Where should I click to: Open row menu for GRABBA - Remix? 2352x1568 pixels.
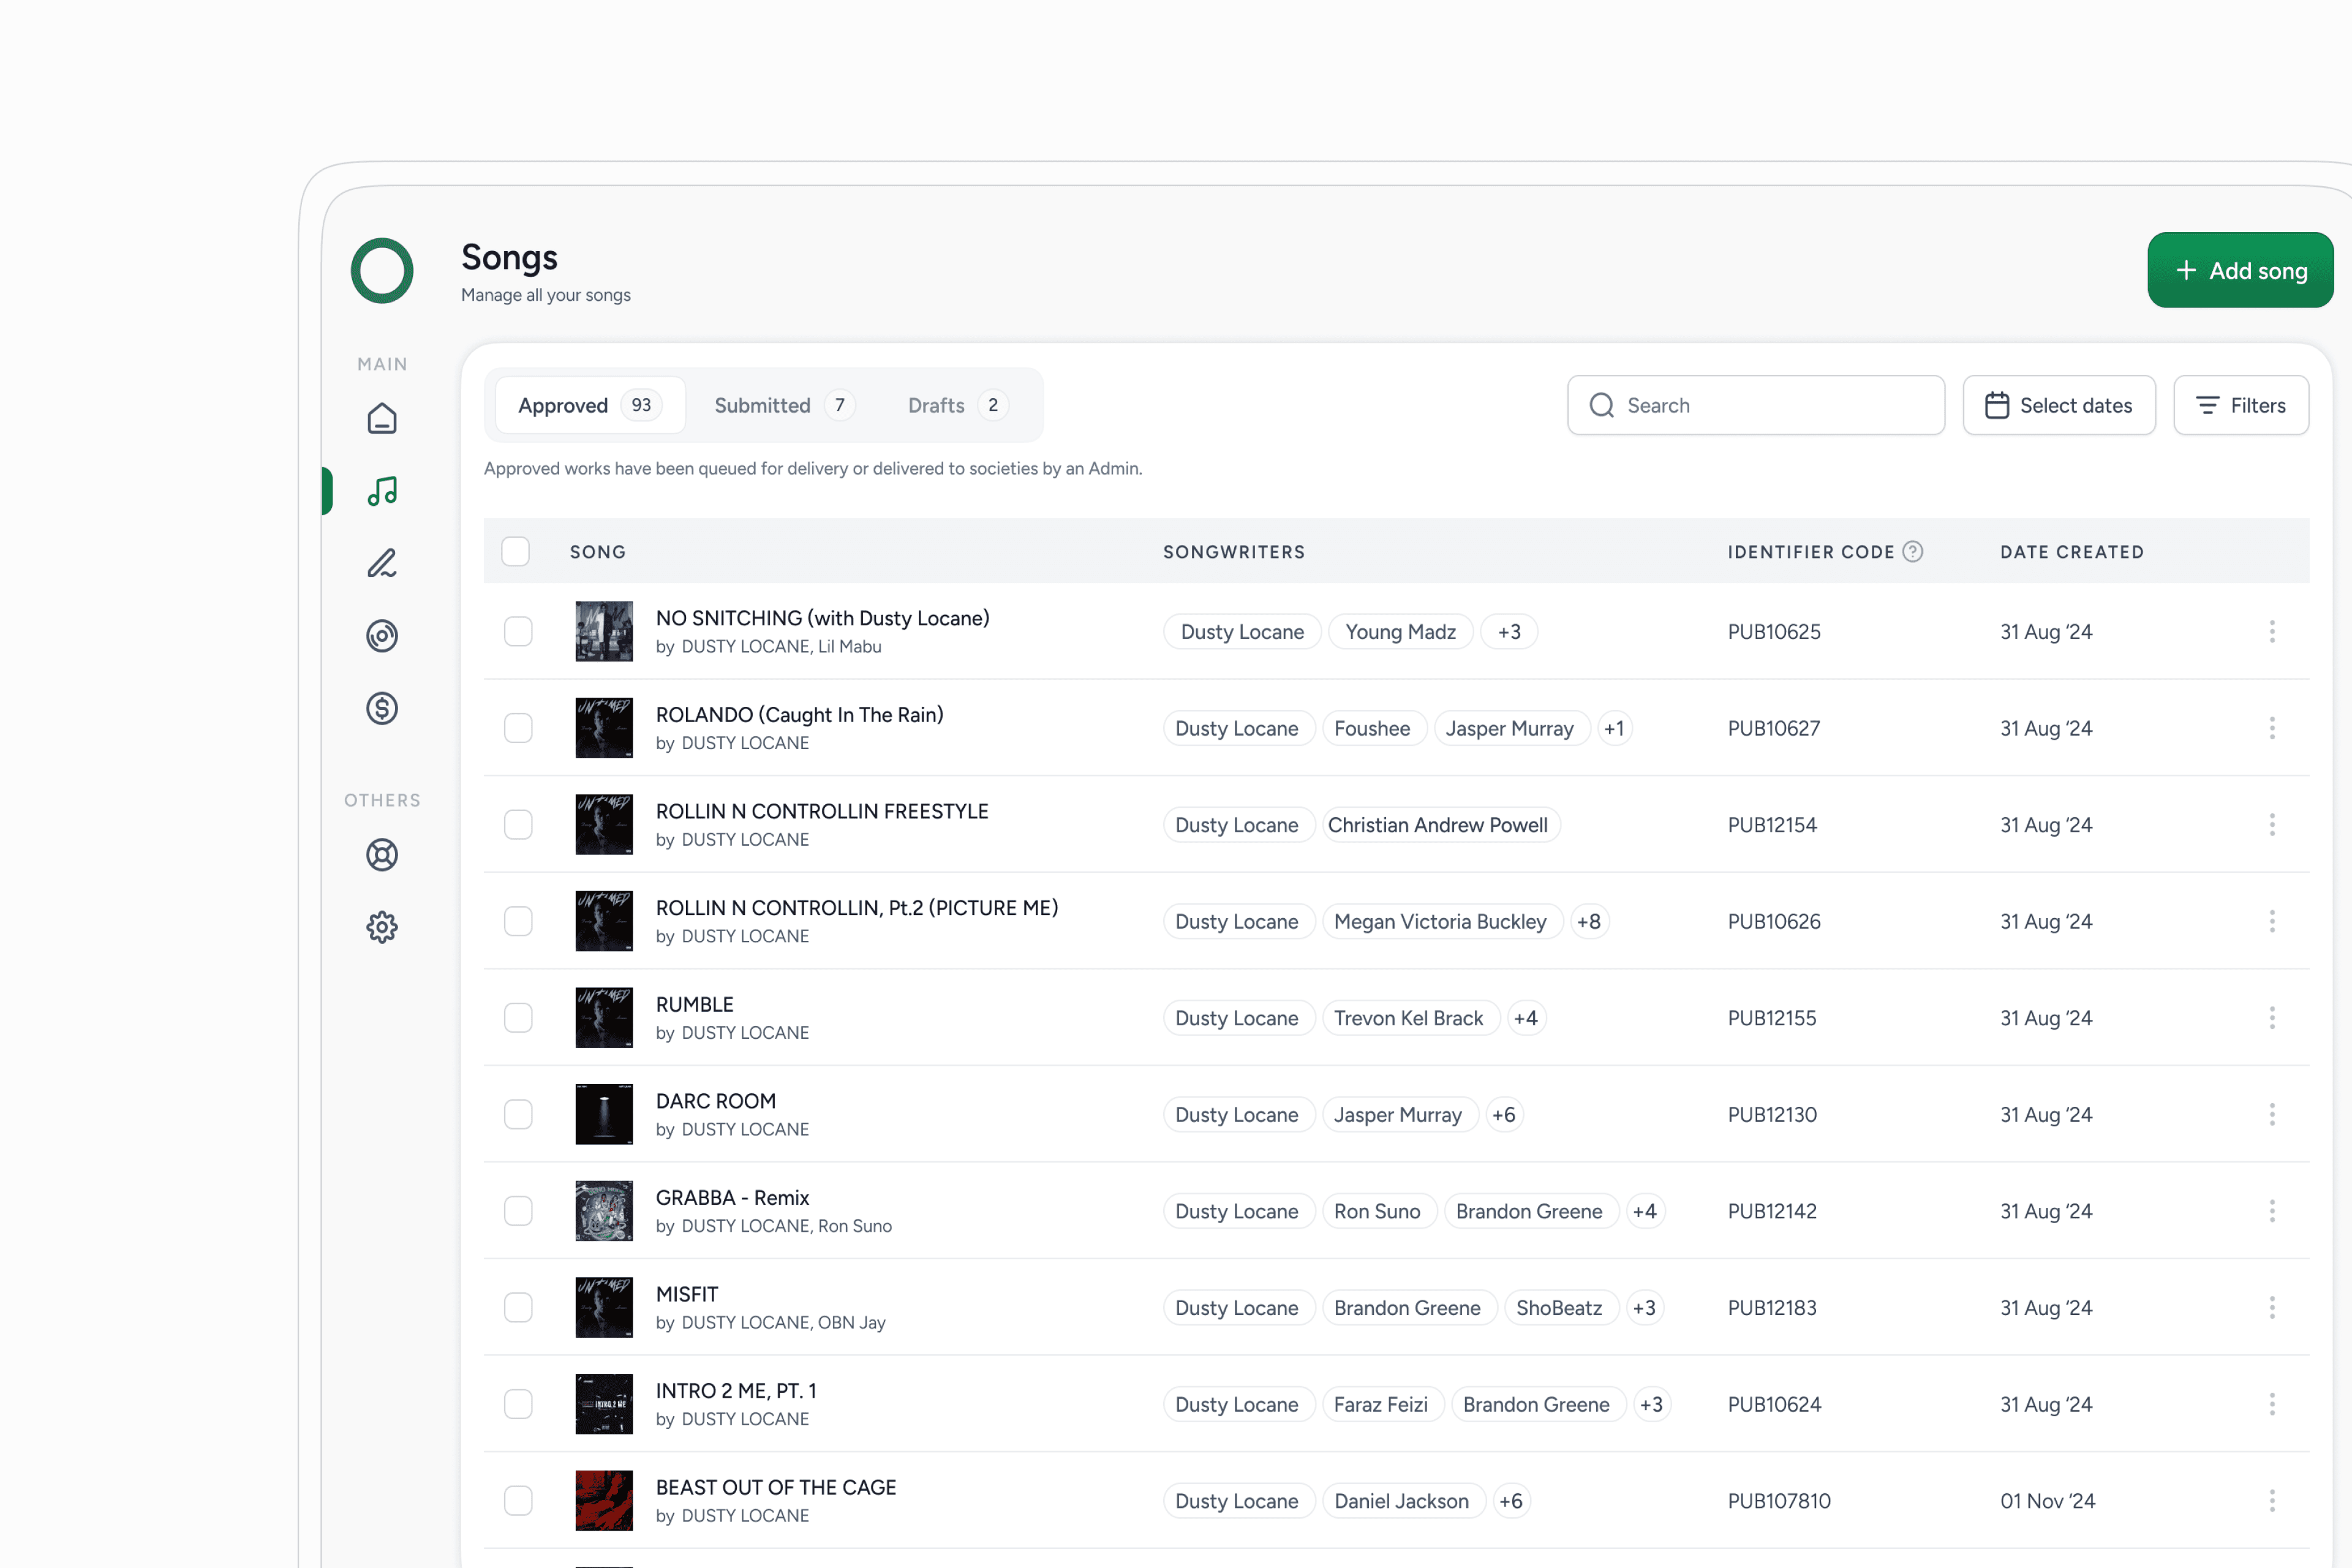click(x=2272, y=1211)
